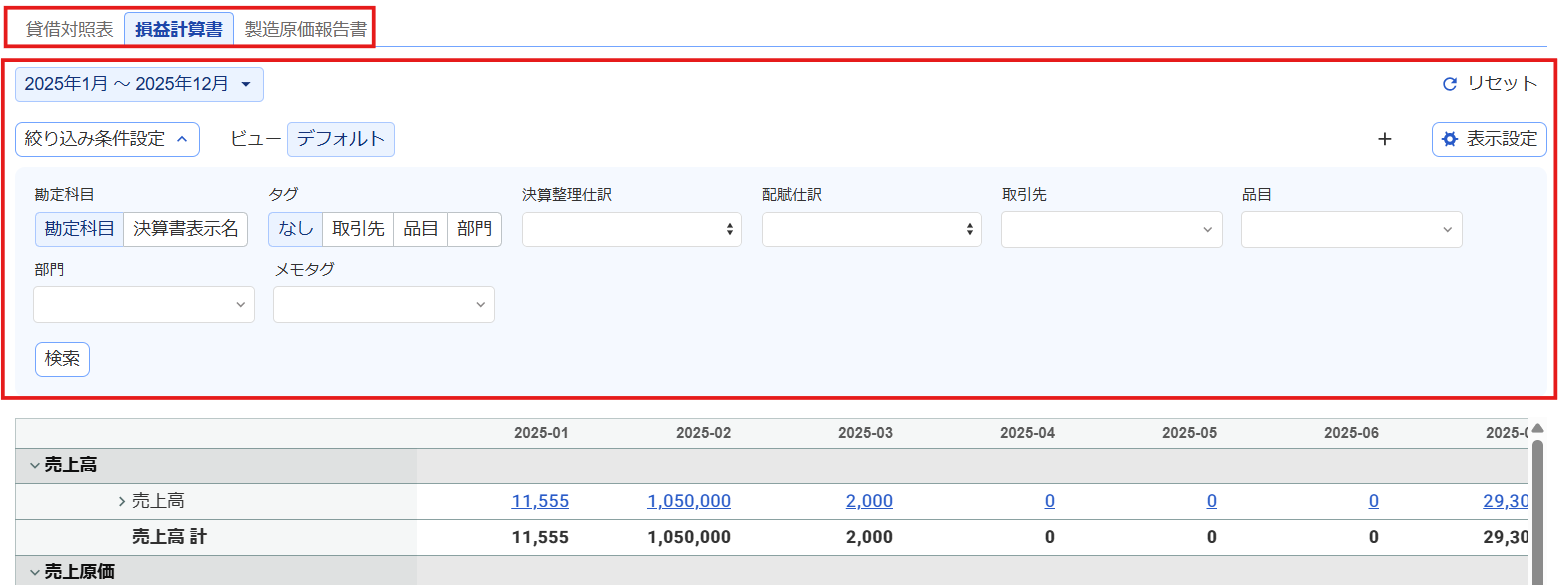
Task: Click the bold 2,000 total in 売上高 計
Action: pyautogui.click(x=869, y=537)
